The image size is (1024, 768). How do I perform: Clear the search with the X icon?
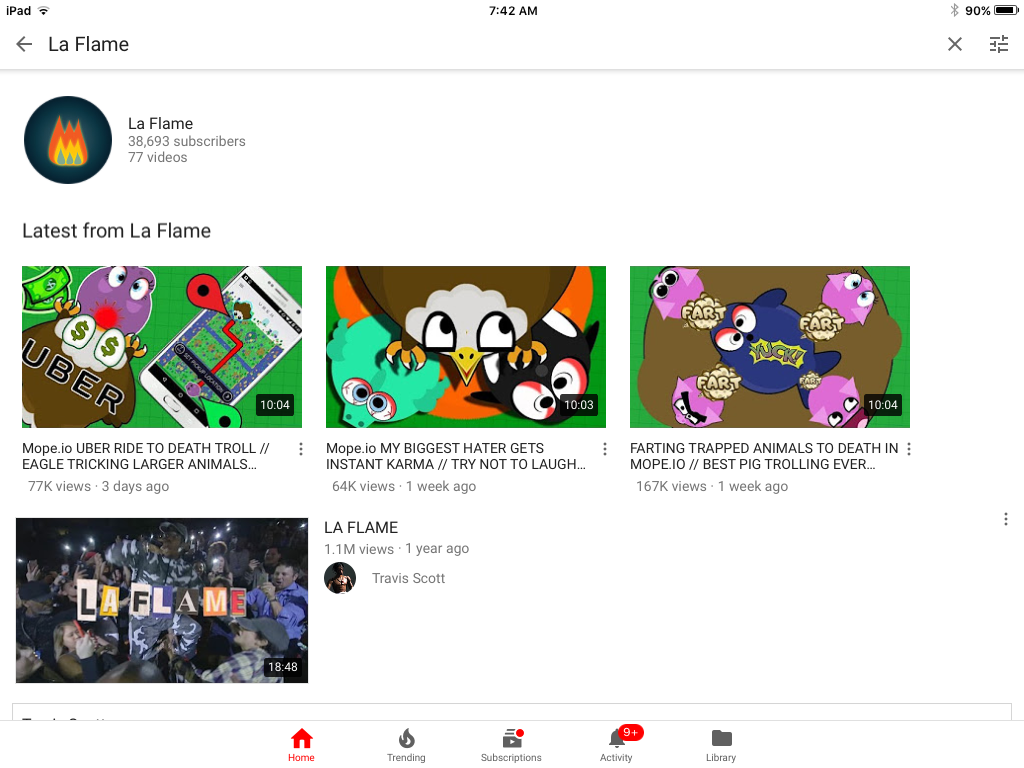pos(955,44)
